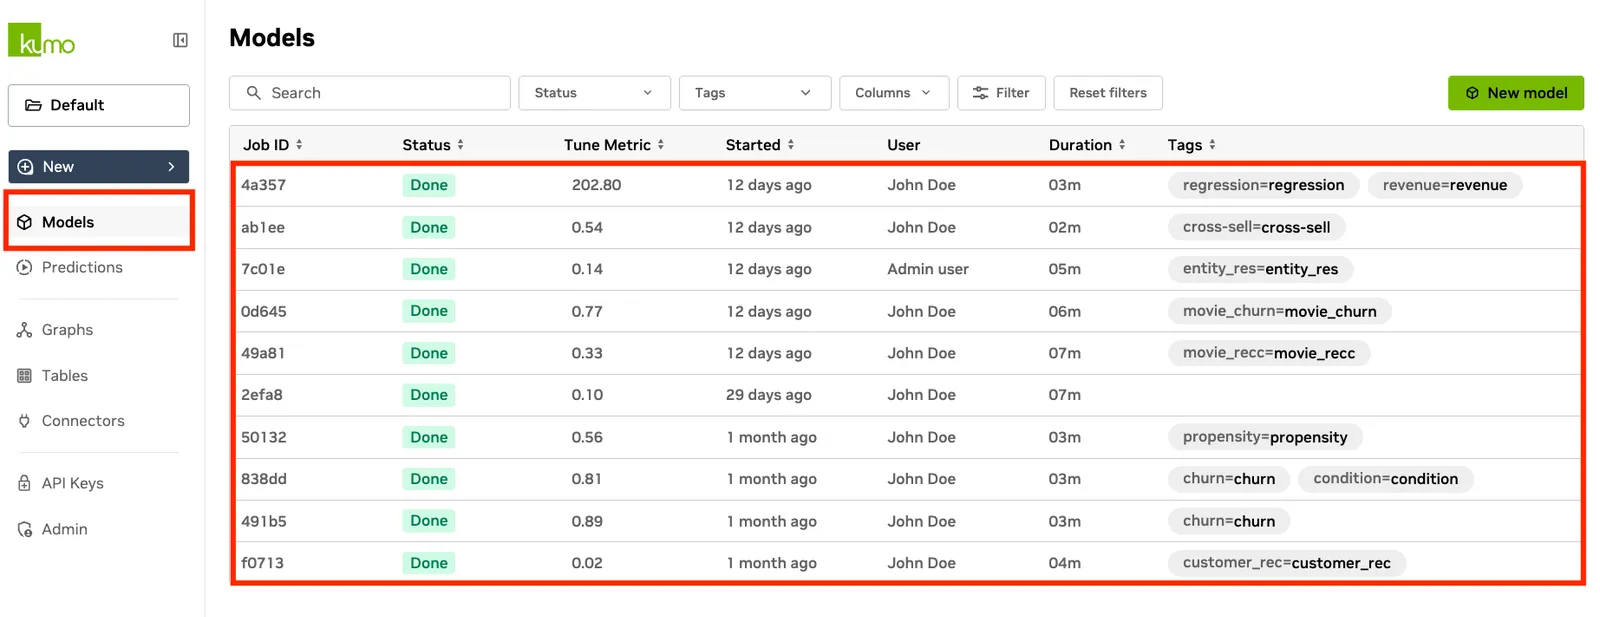
Task: Click the User column header
Action: tap(904, 145)
